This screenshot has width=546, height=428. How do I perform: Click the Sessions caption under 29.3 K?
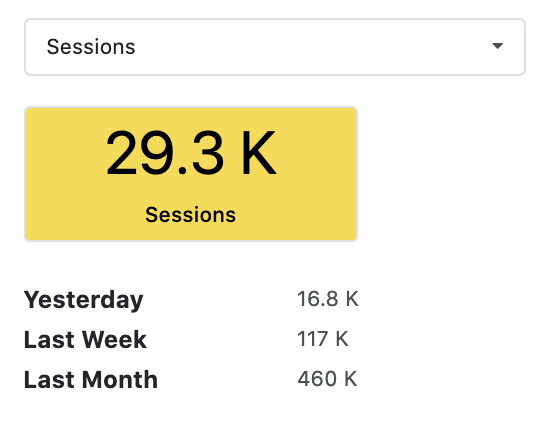point(190,215)
